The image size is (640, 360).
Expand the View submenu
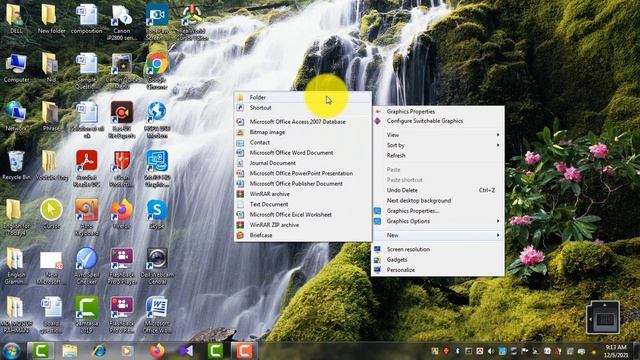pos(438,135)
